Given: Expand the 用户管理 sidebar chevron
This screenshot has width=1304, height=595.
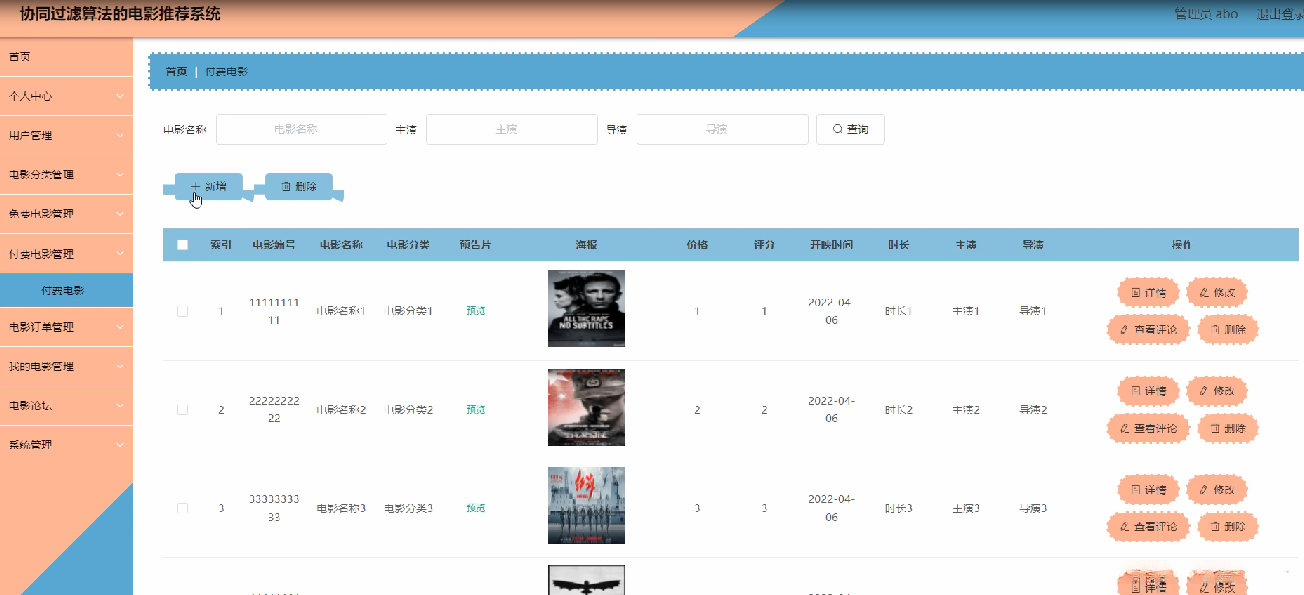Looking at the screenshot, I should click(x=119, y=135).
